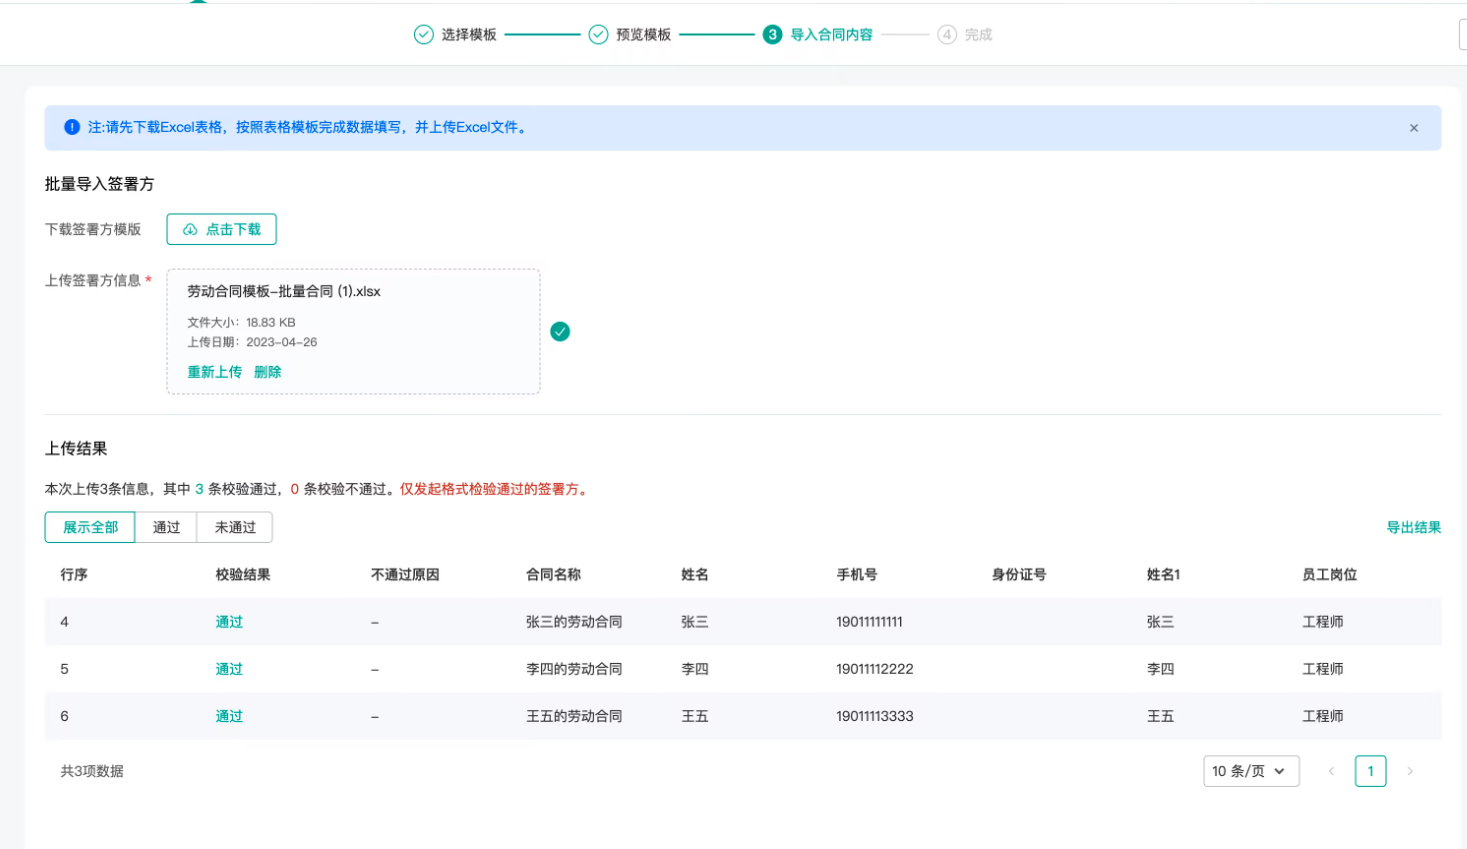Click 点击下载 to download the template
The width and height of the screenshot is (1467, 849).
click(221, 229)
